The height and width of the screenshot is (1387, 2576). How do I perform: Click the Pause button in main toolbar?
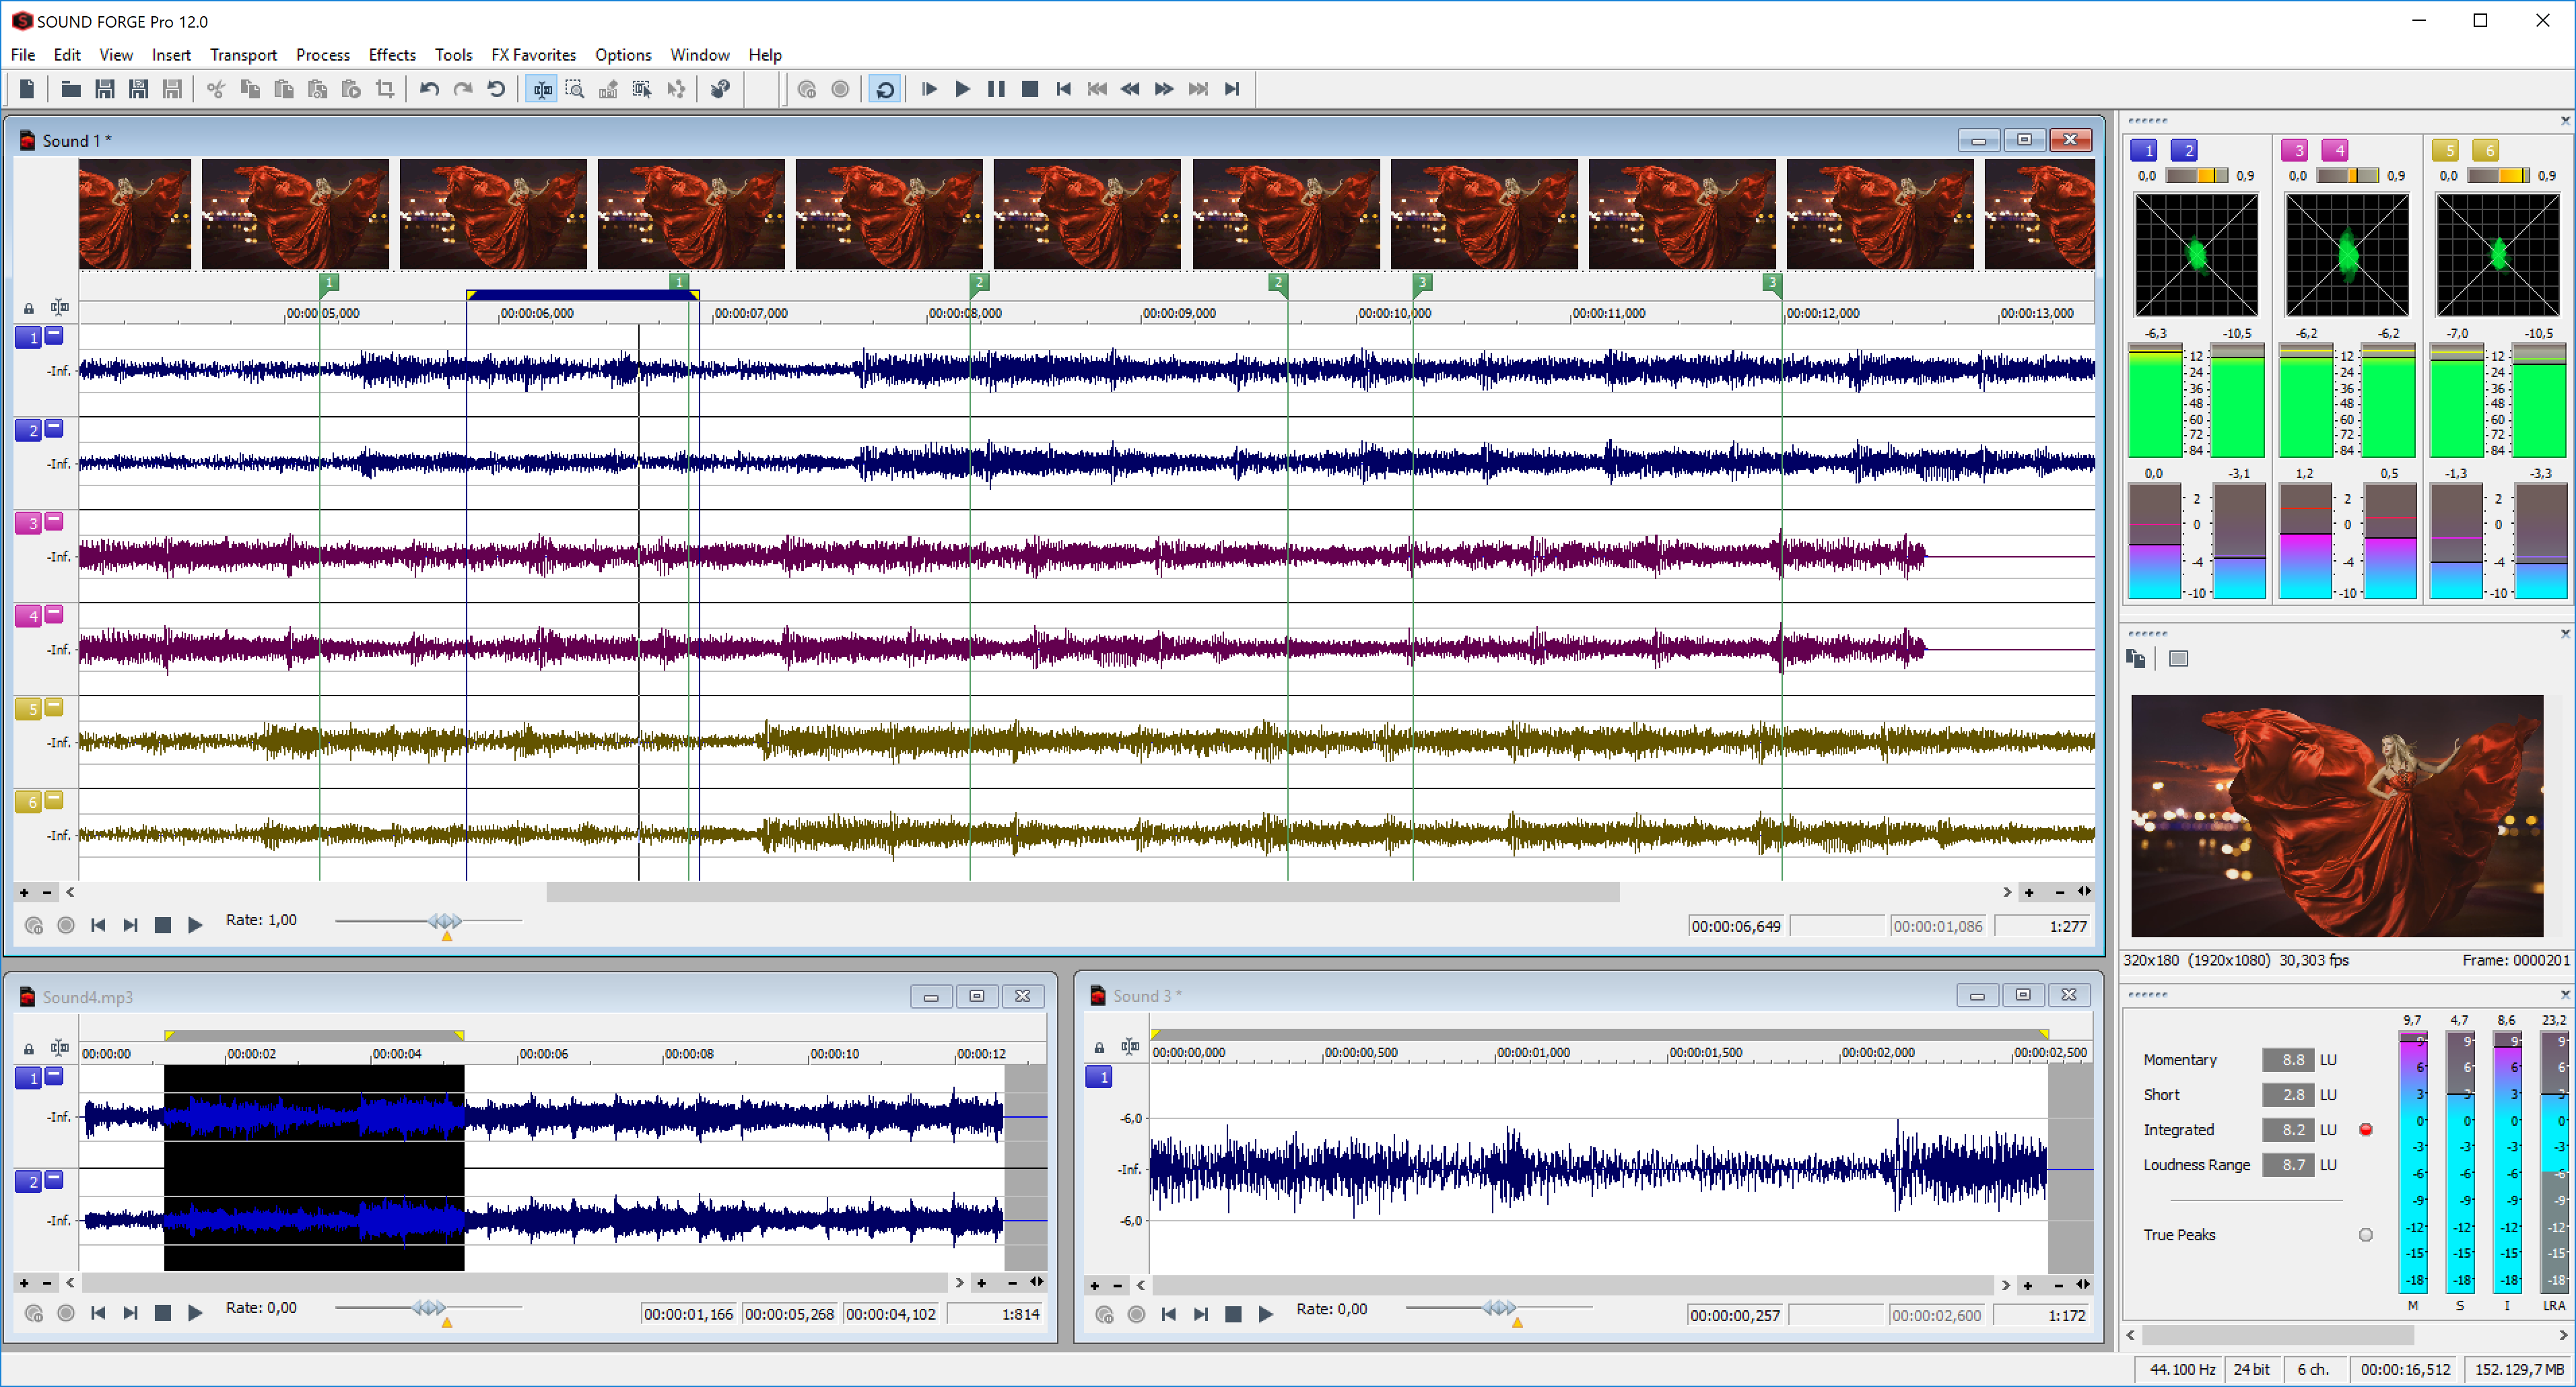(x=996, y=89)
